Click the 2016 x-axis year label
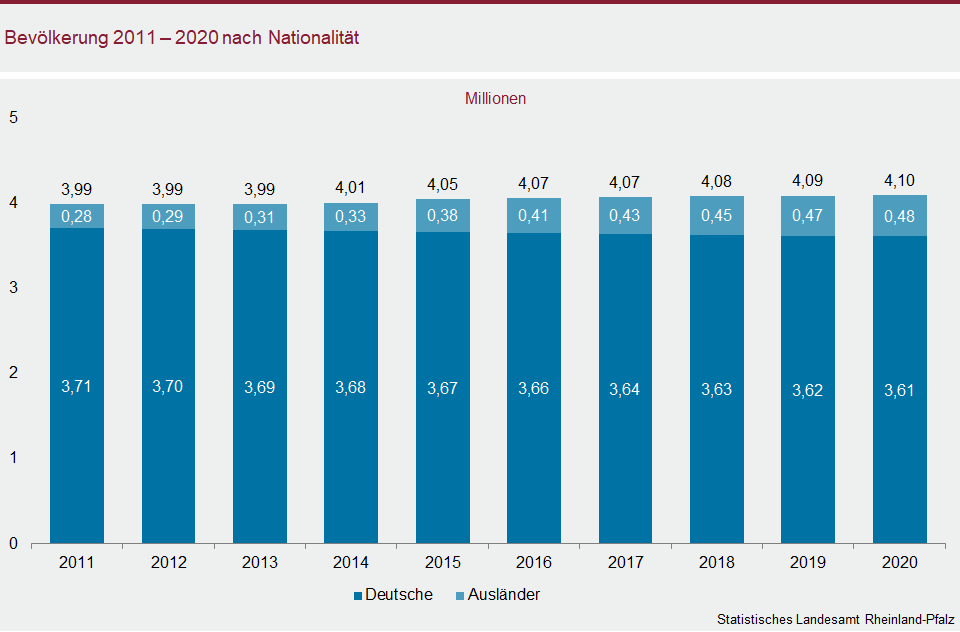 click(534, 563)
